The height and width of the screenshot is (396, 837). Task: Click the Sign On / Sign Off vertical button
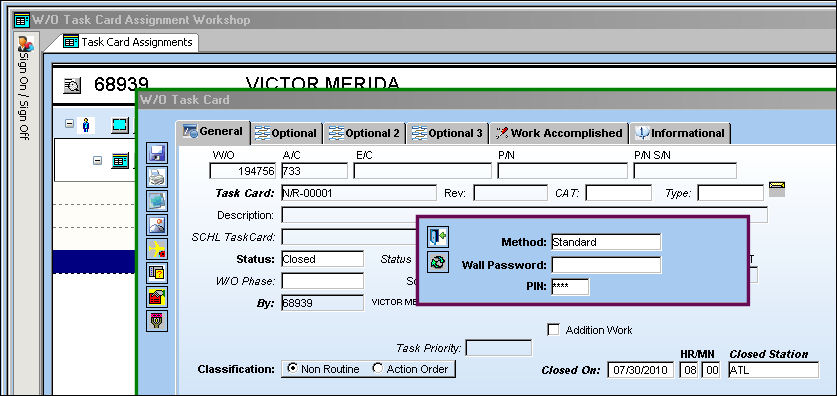click(x=25, y=96)
